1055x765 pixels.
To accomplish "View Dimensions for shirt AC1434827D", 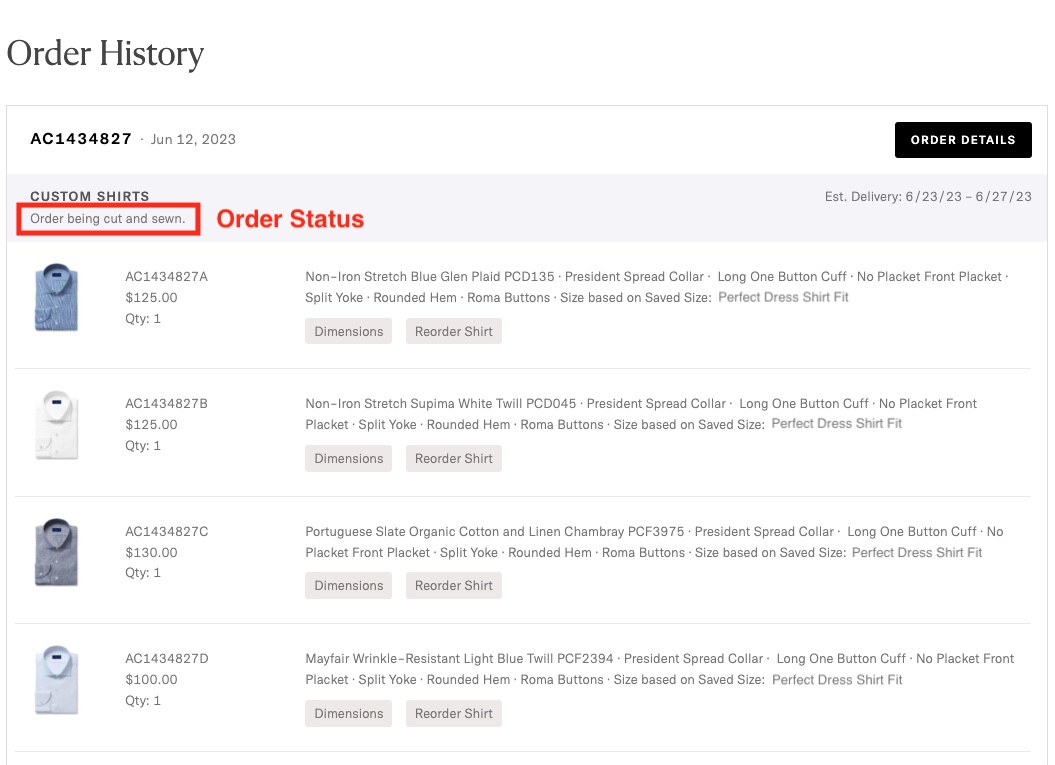I will click(x=348, y=713).
